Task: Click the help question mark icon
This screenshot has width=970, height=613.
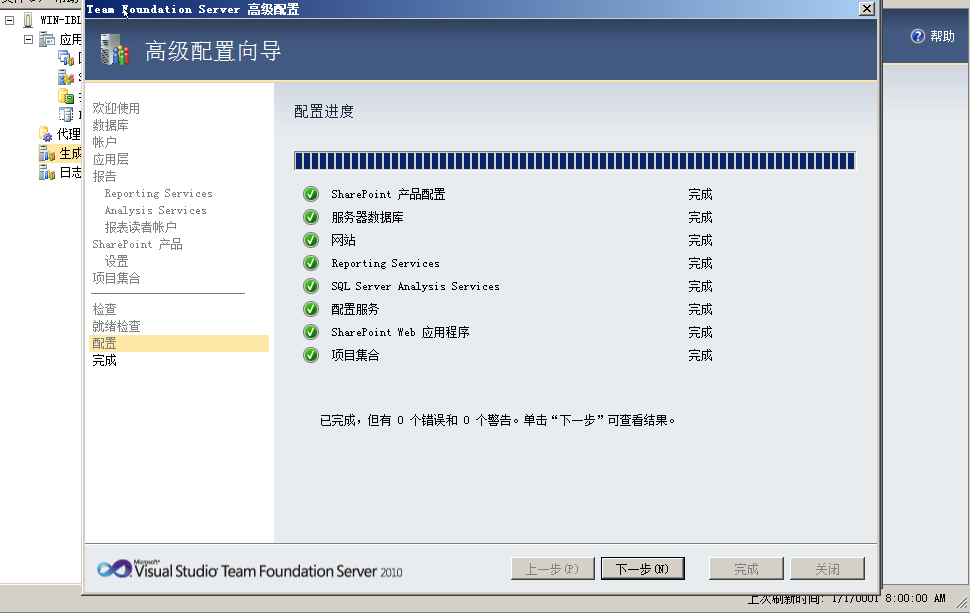Action: coord(918,36)
